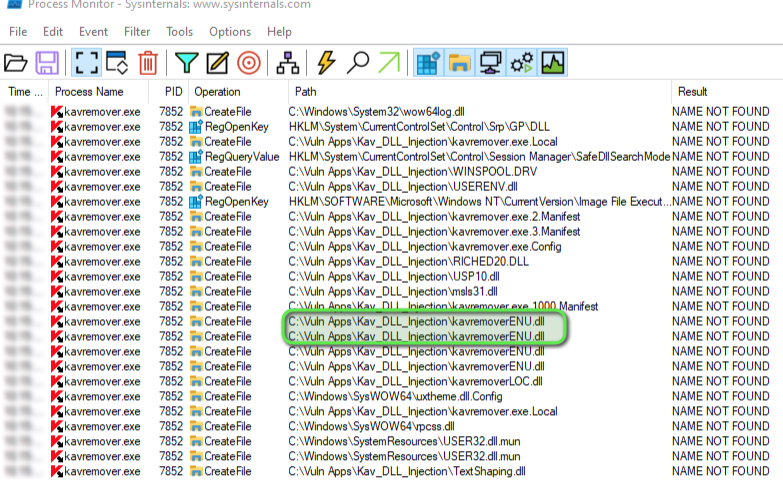Image resolution: width=783 pixels, height=484 pixels.
Task: Toggle Autoscroll in the toolbar
Action: 117,63
